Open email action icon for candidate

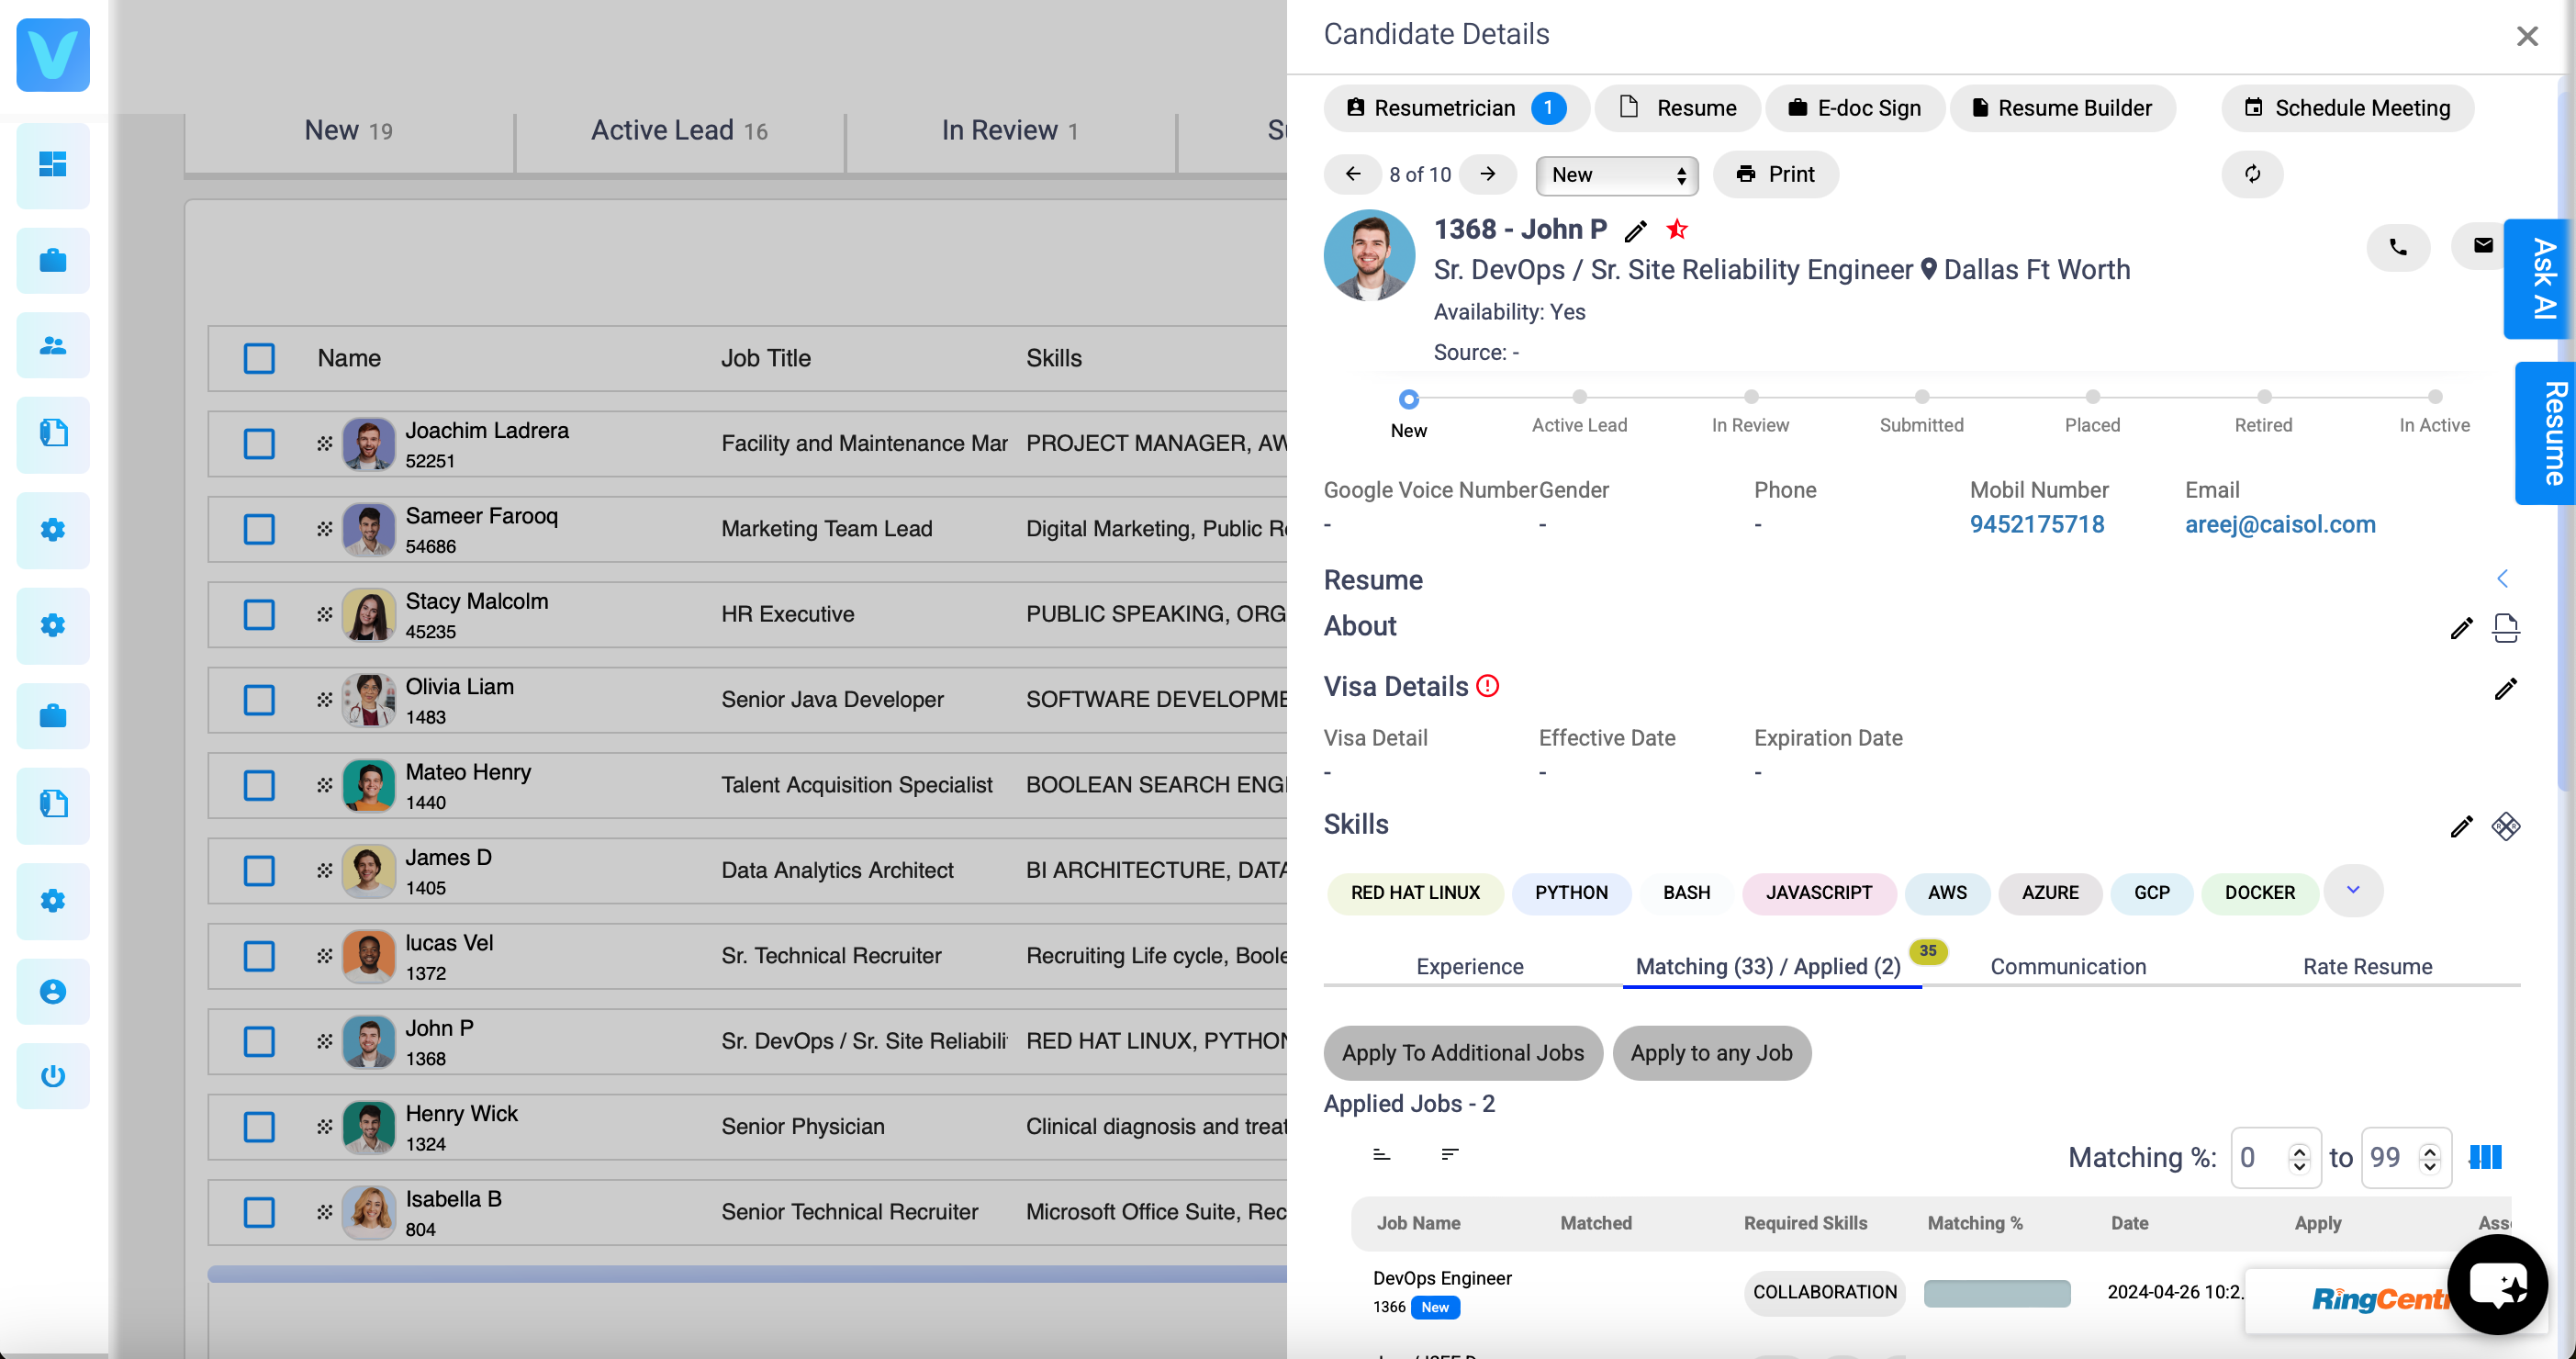(x=2481, y=247)
